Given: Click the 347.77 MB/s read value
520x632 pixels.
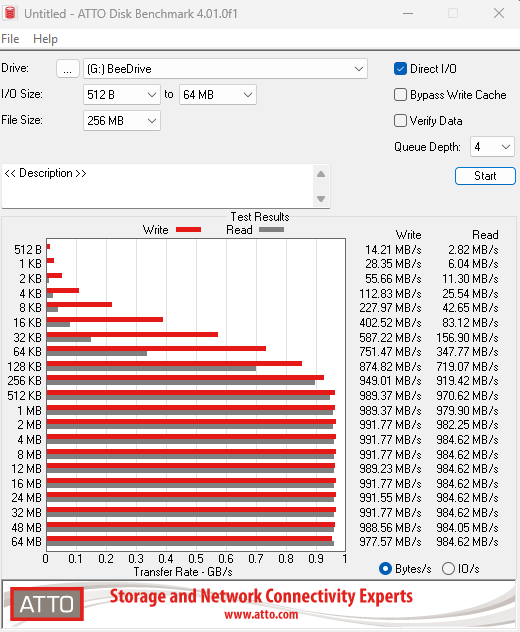Looking at the screenshot, I should click(467, 352).
